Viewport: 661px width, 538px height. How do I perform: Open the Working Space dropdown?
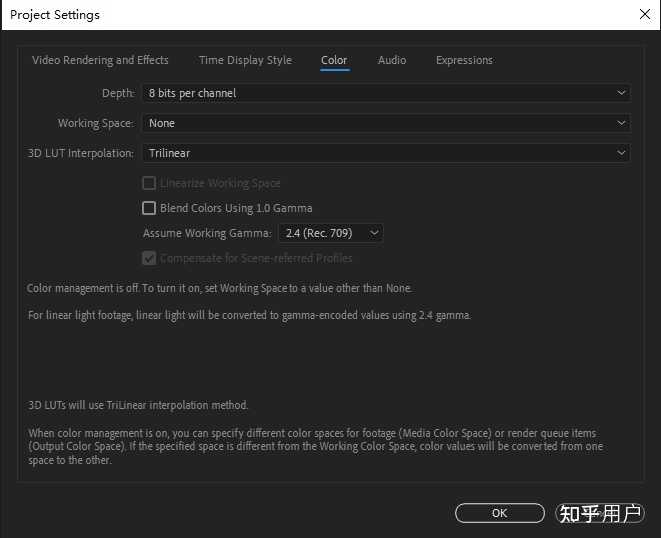[385, 123]
